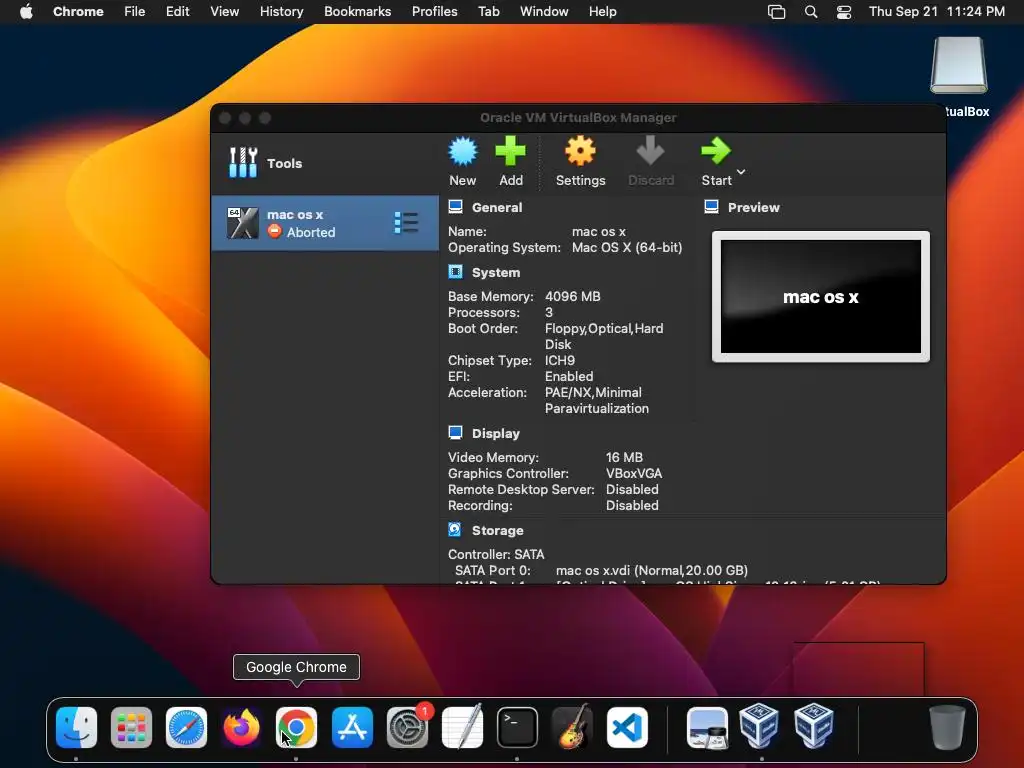1024x768 pixels.
Task: Open the View menu
Action: click(224, 12)
